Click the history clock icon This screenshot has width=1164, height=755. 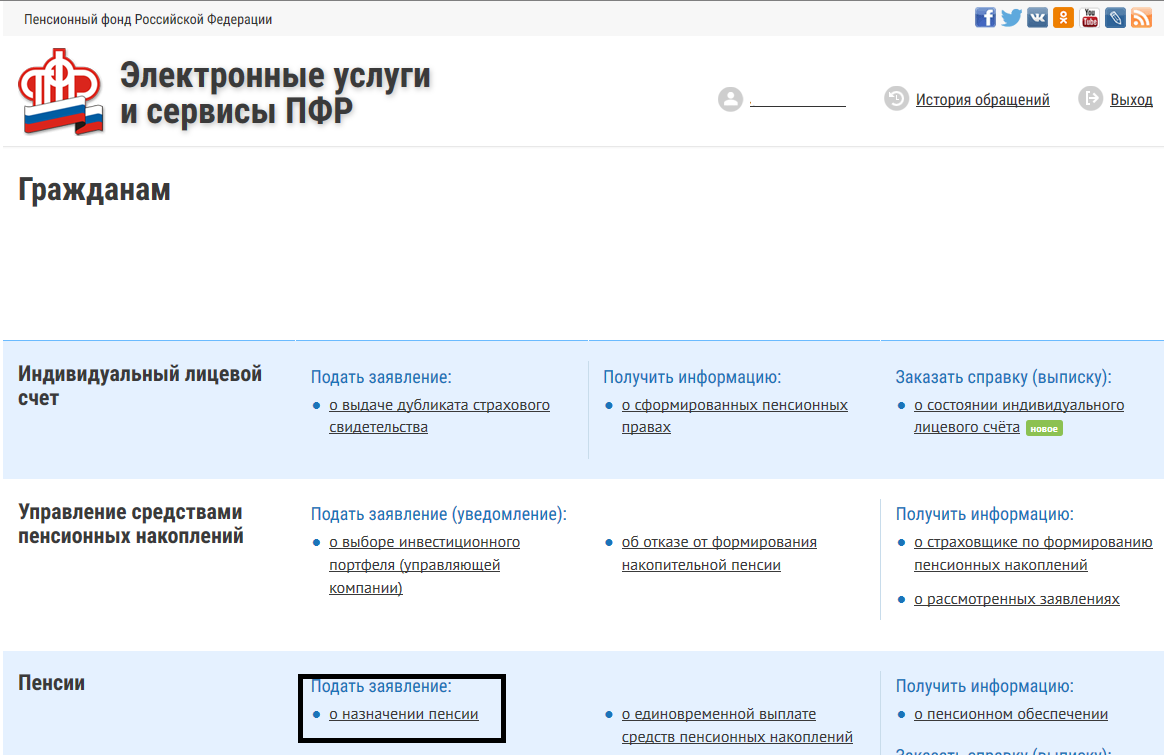pyautogui.click(x=896, y=99)
